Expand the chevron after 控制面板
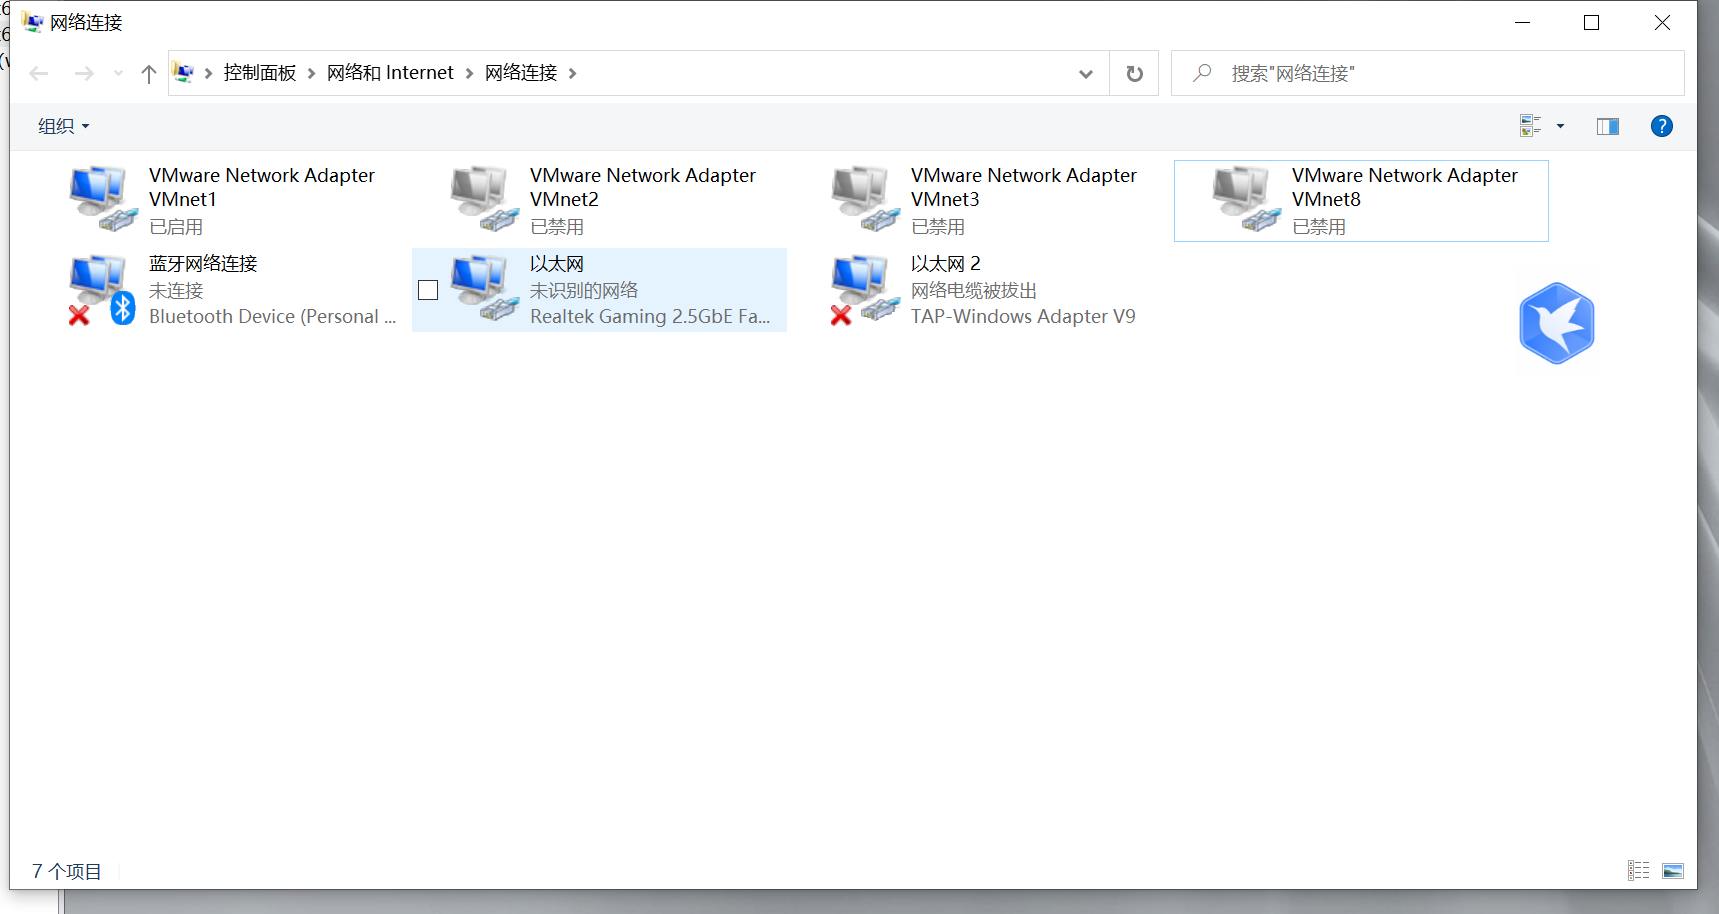 pyautogui.click(x=311, y=73)
